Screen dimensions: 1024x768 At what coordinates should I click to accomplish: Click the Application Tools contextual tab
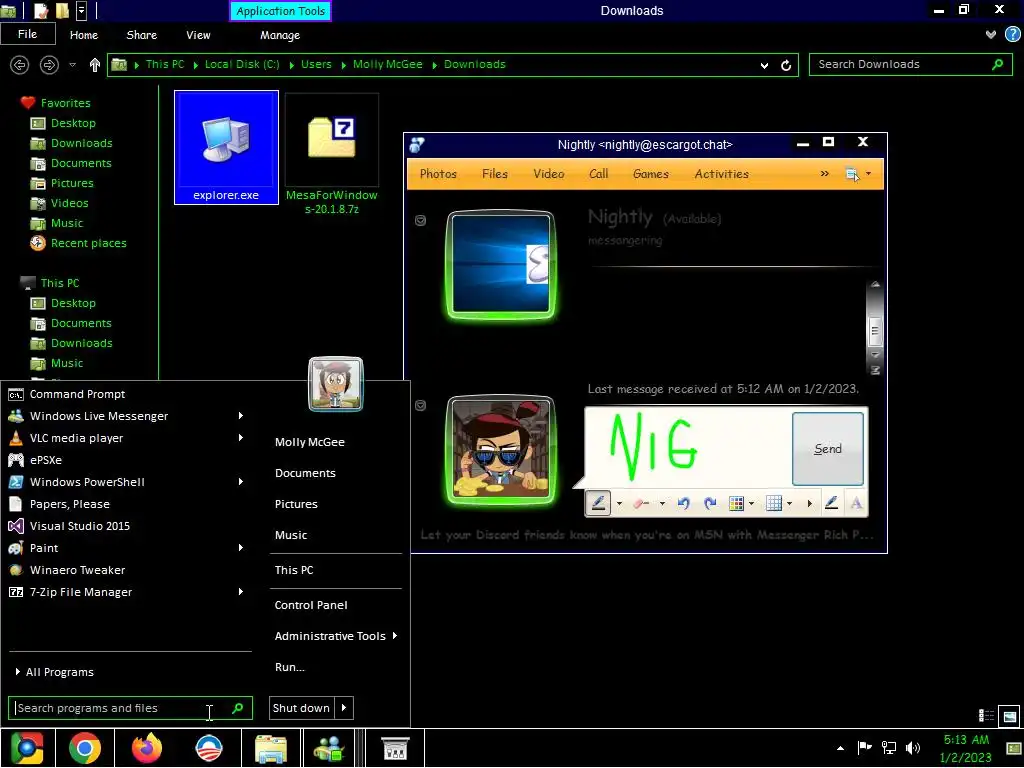click(x=280, y=11)
